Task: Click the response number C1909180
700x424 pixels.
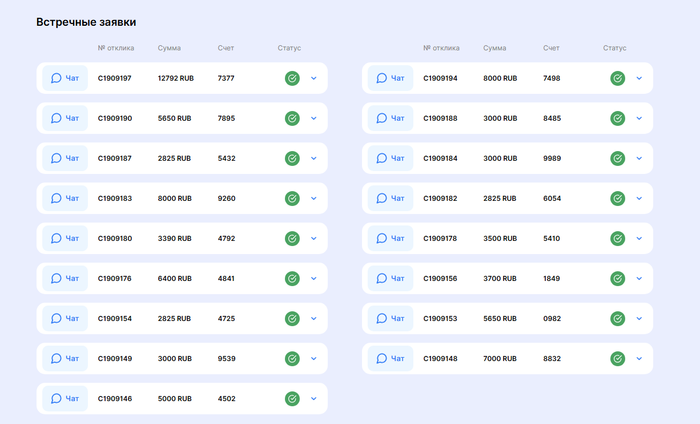Action: (x=115, y=238)
